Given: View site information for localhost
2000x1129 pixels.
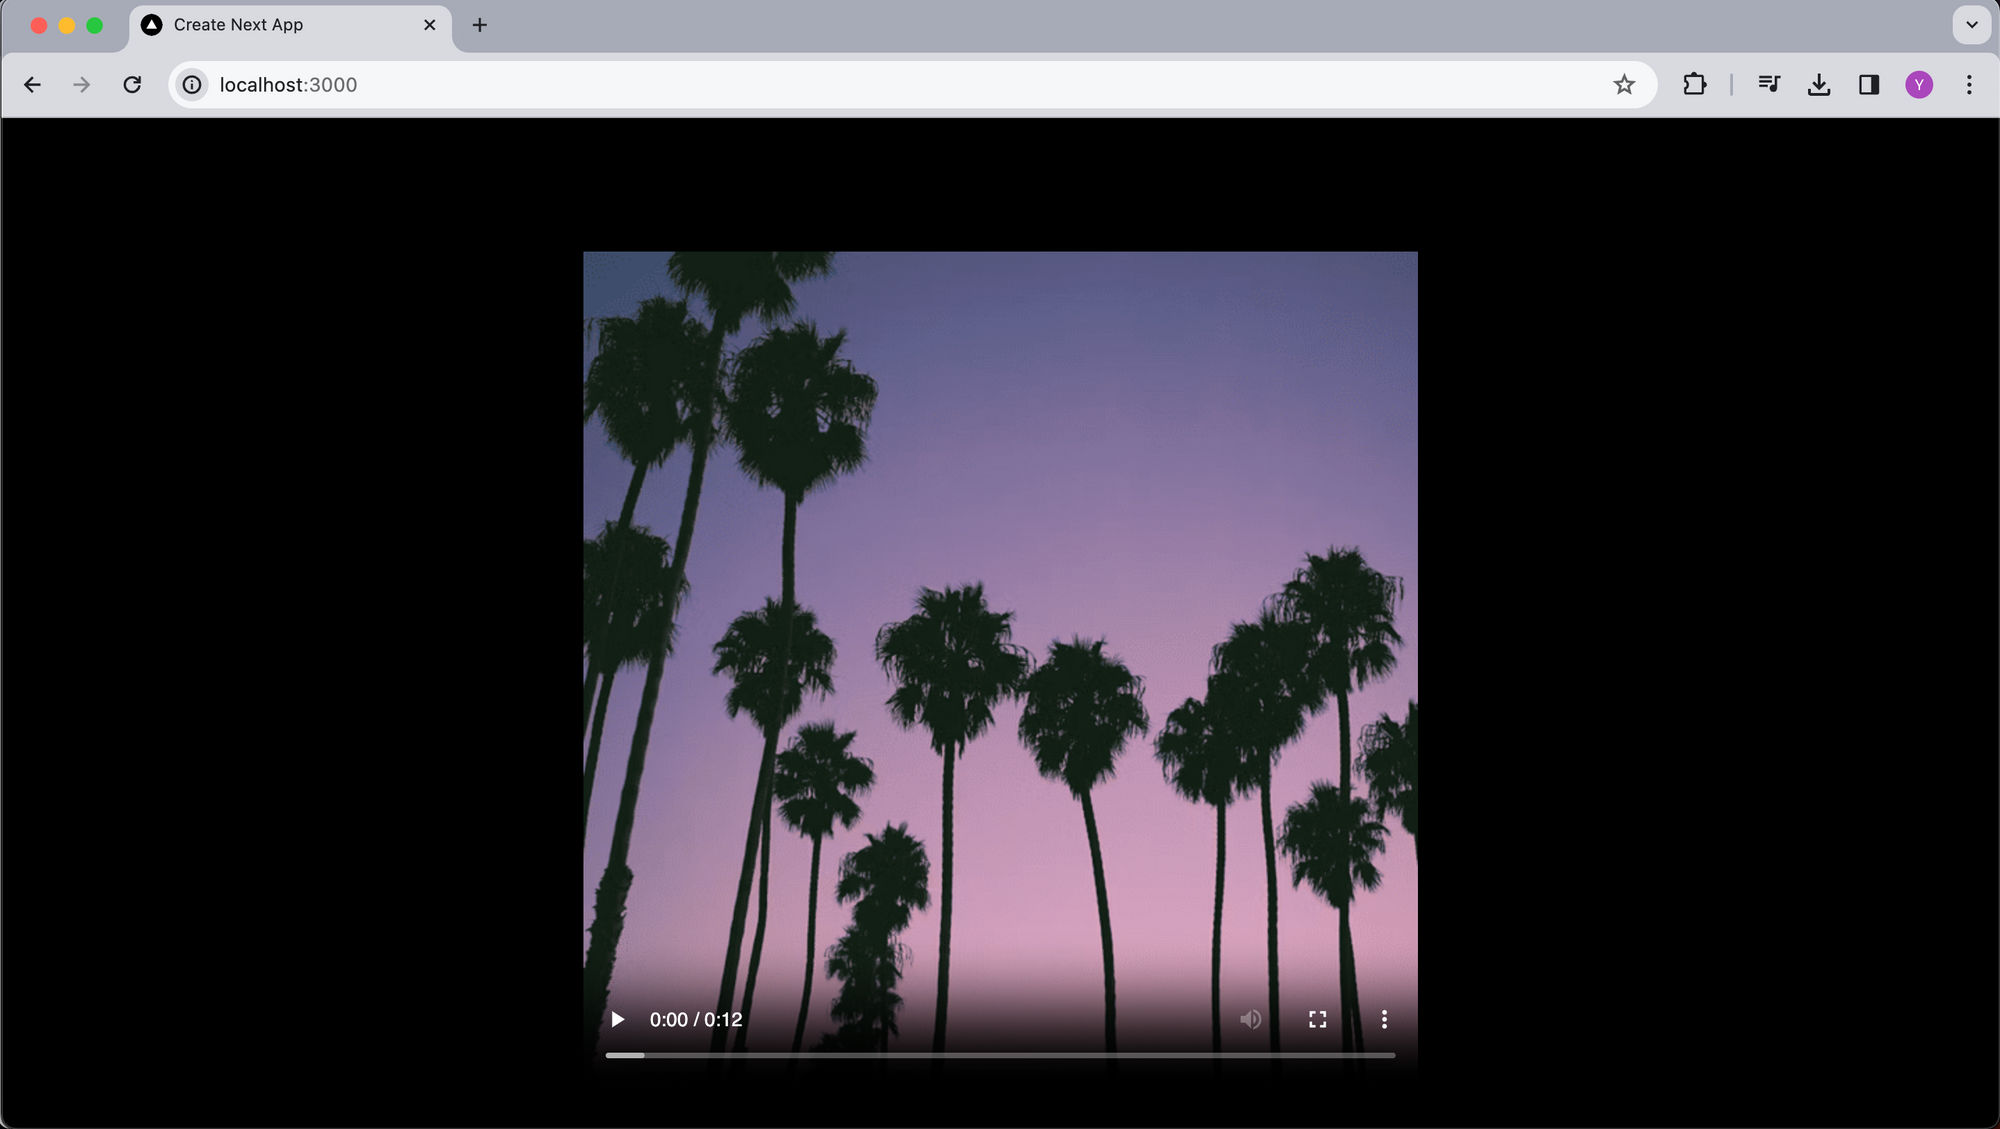Looking at the screenshot, I should 192,85.
